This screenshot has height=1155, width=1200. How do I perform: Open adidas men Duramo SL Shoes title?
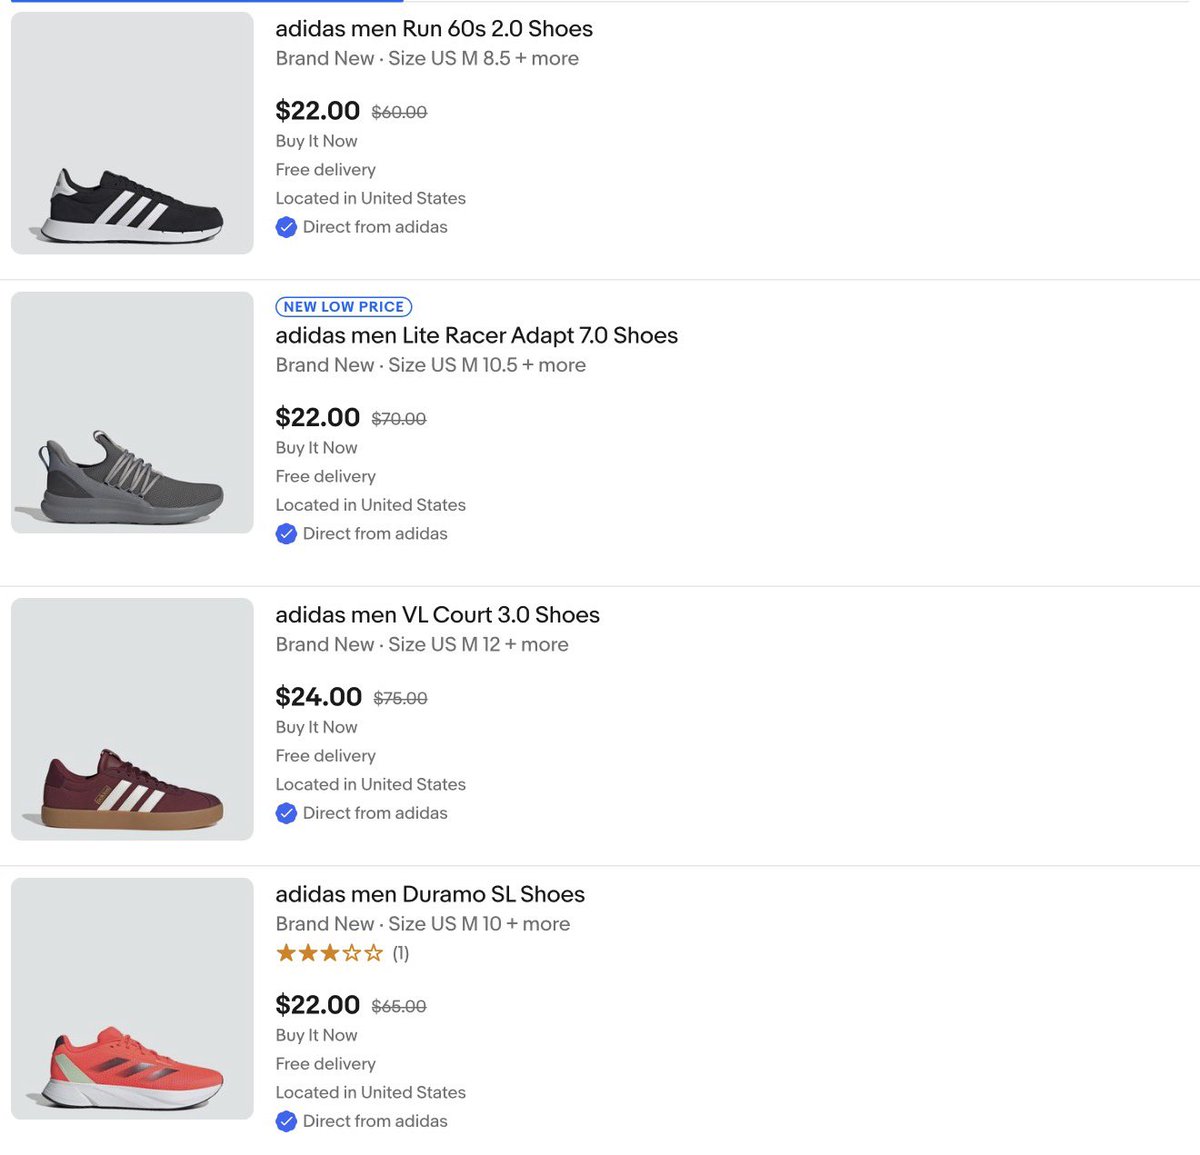tap(430, 894)
